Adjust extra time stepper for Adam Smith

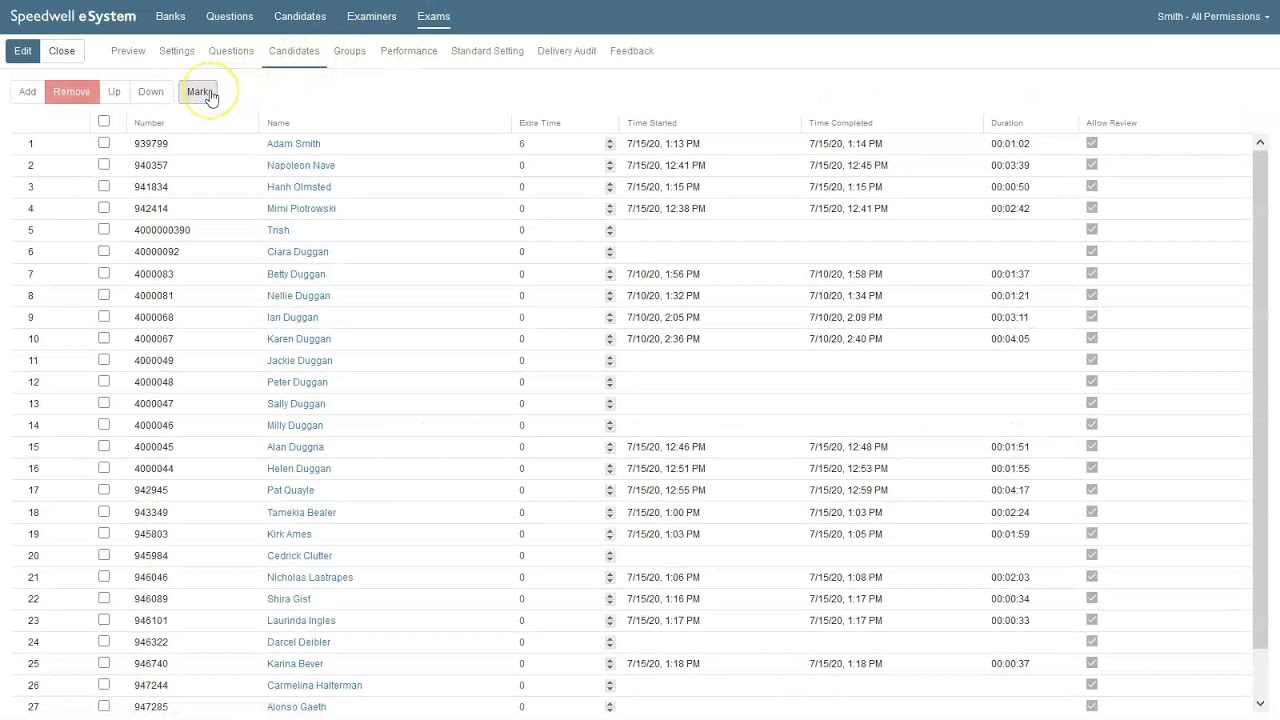pyautogui.click(x=609, y=144)
